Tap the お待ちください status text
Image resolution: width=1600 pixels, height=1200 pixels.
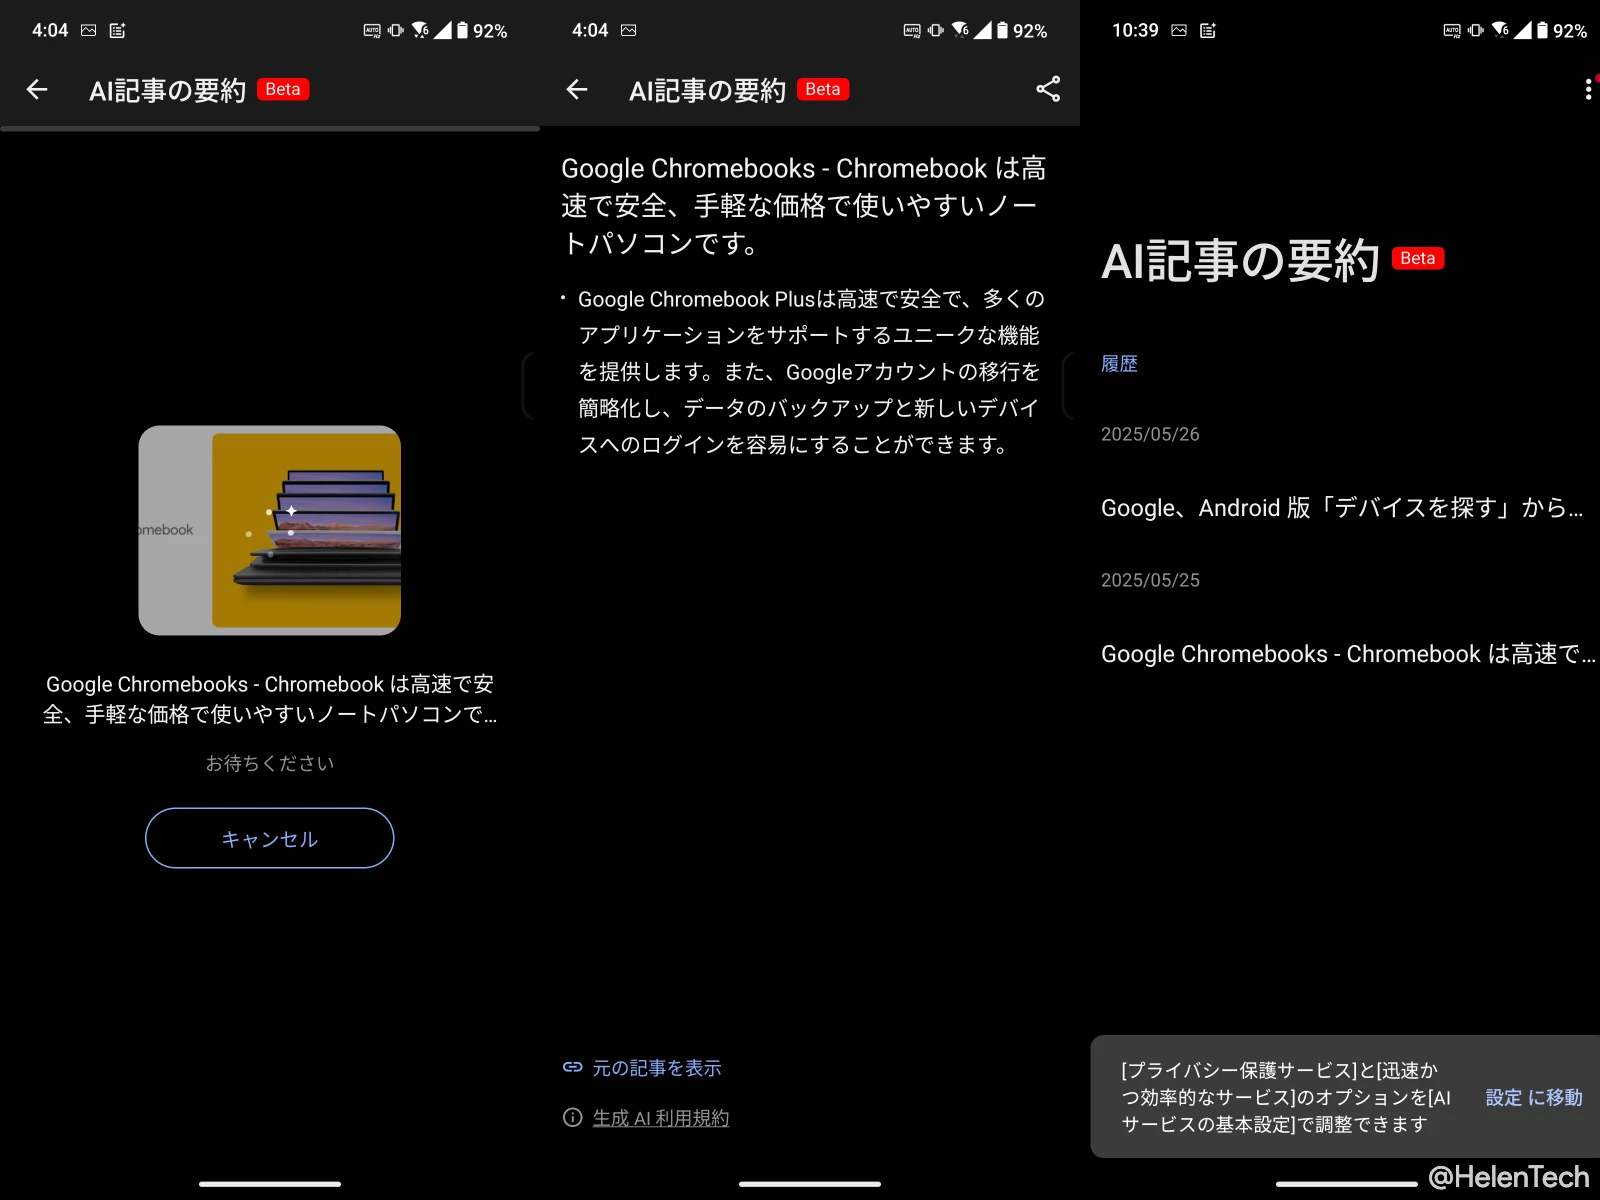coord(269,763)
